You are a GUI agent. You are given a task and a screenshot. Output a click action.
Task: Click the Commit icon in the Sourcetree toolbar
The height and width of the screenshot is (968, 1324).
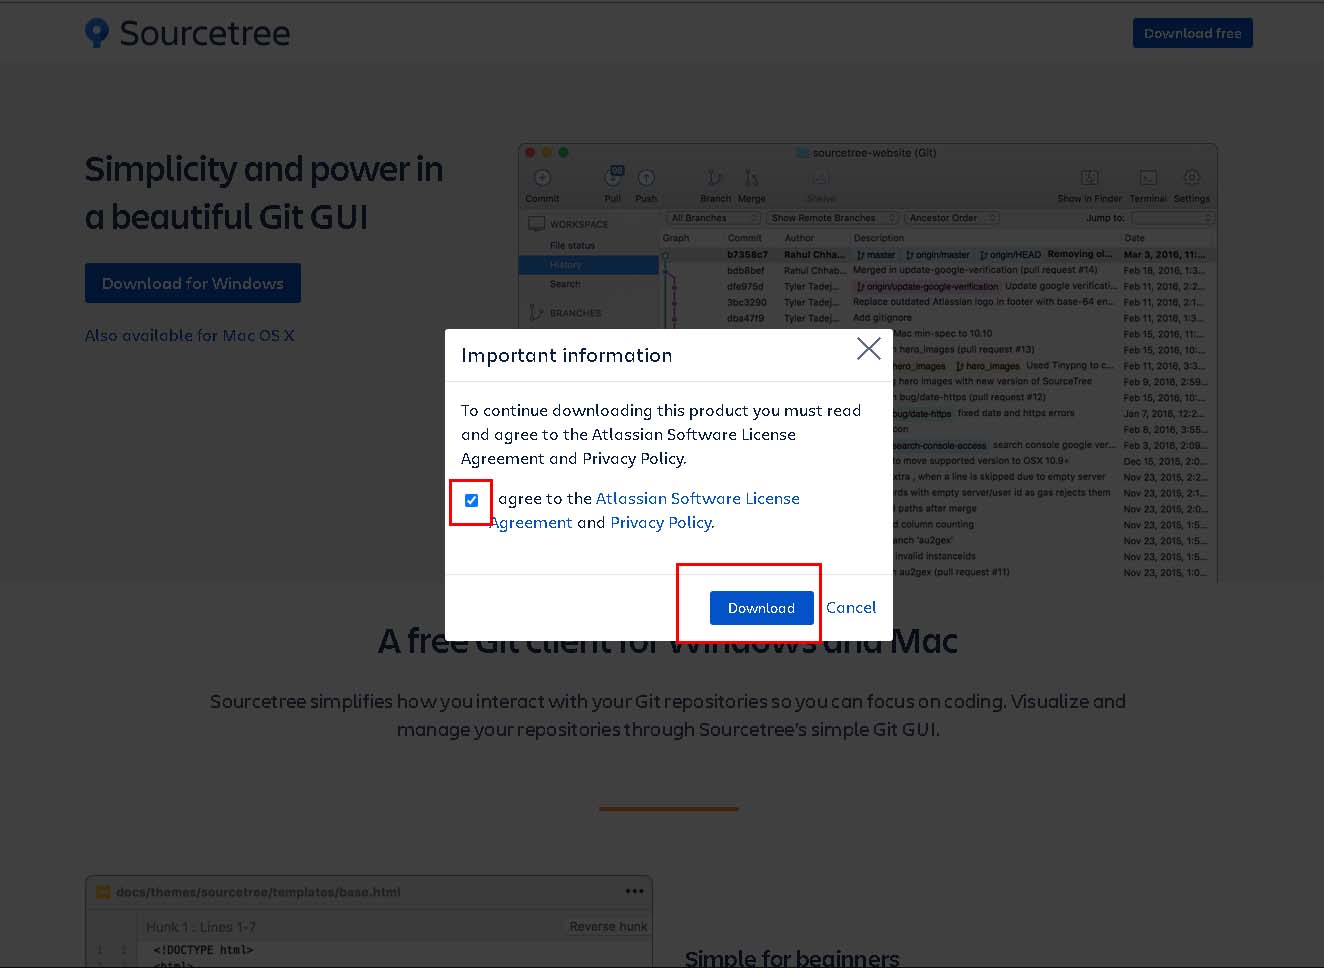[x=542, y=178]
